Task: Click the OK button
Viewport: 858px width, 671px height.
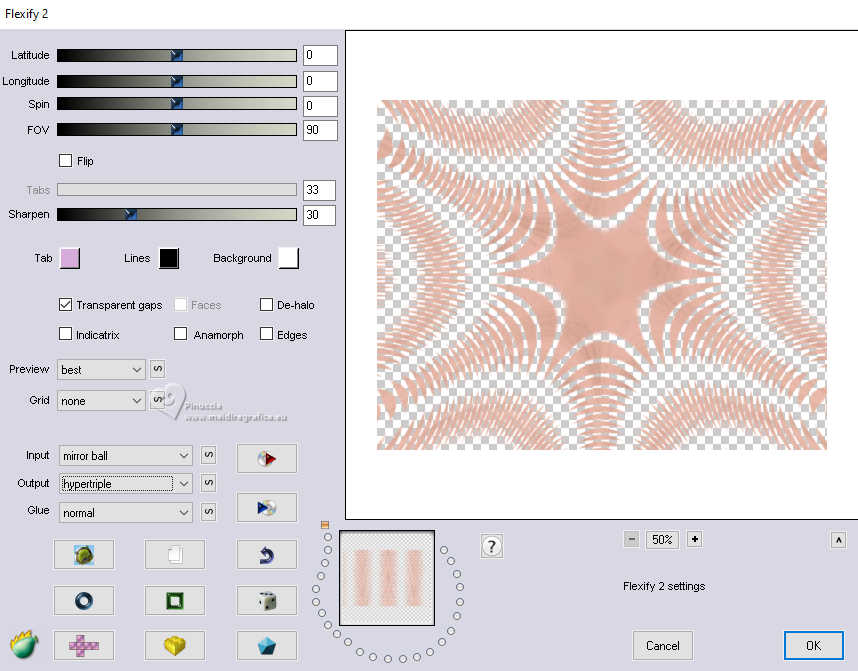Action: click(x=814, y=646)
